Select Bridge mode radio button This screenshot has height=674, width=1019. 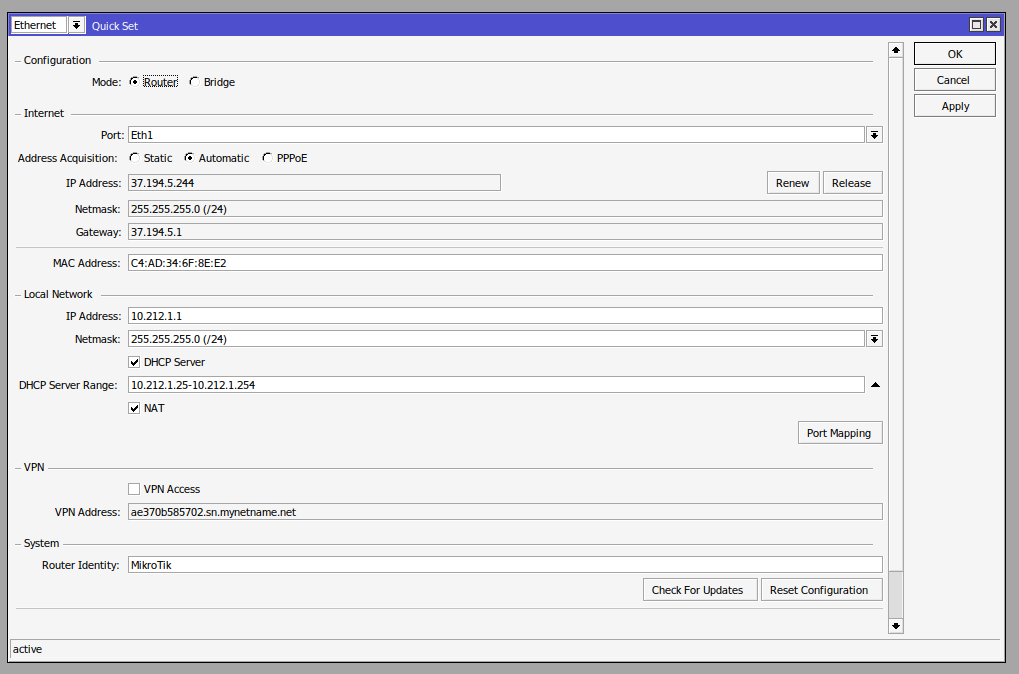point(194,82)
